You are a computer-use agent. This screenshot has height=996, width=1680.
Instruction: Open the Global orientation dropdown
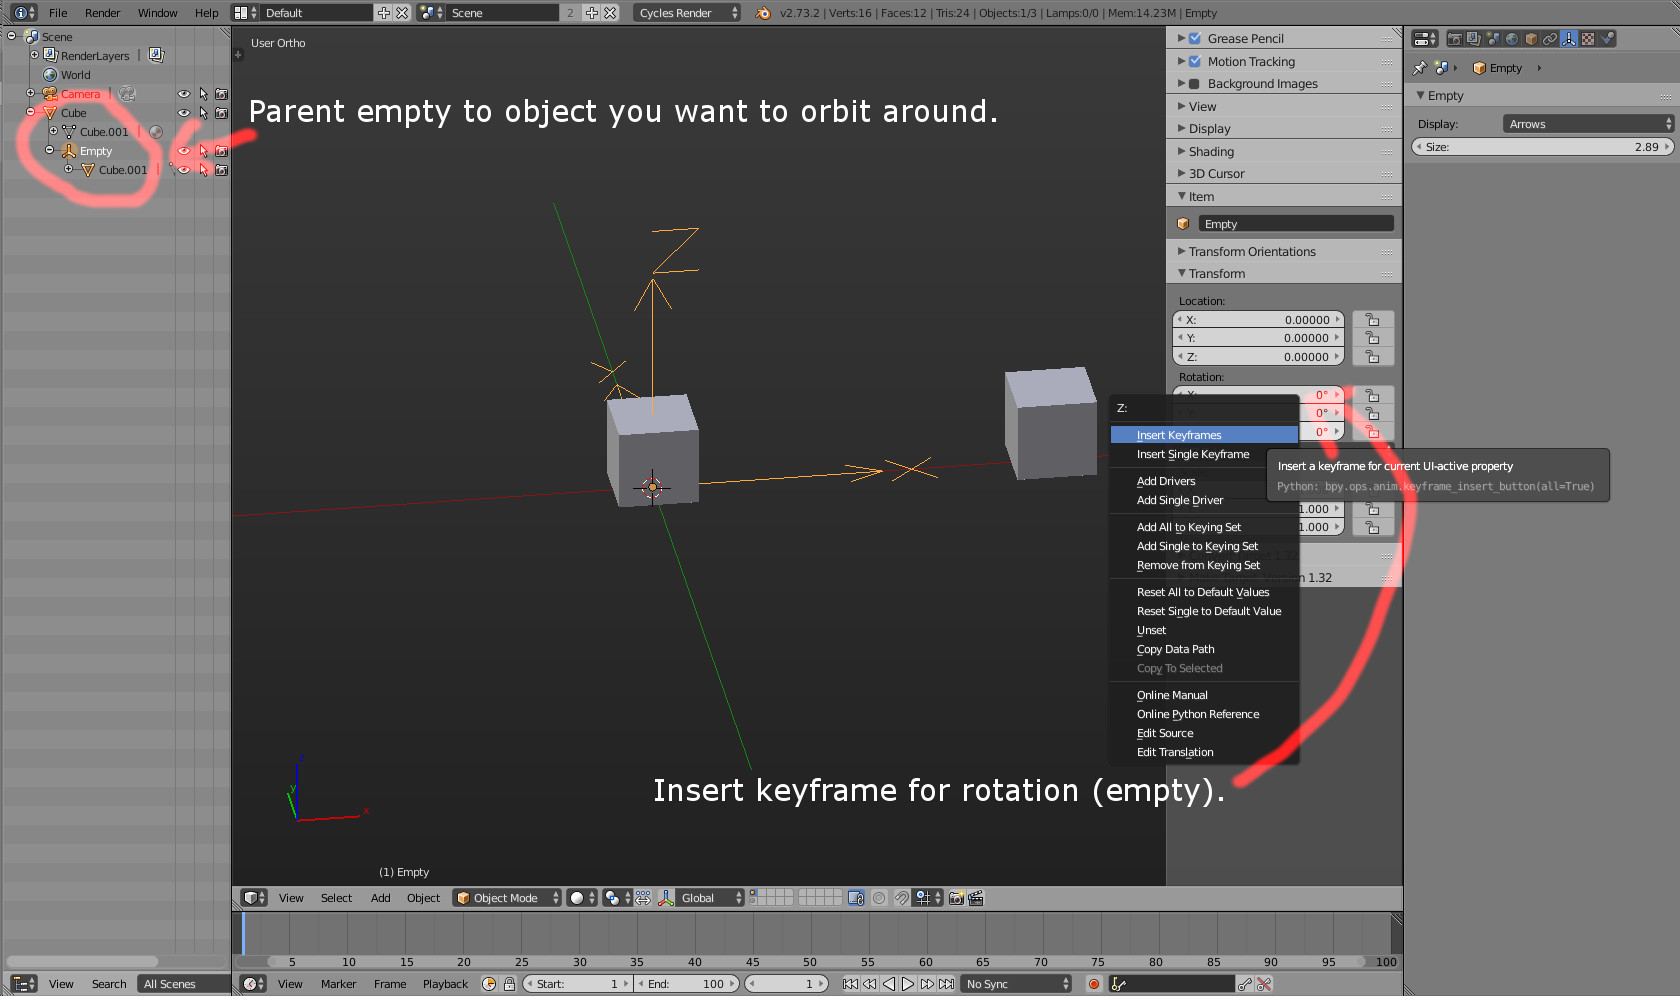click(x=711, y=898)
